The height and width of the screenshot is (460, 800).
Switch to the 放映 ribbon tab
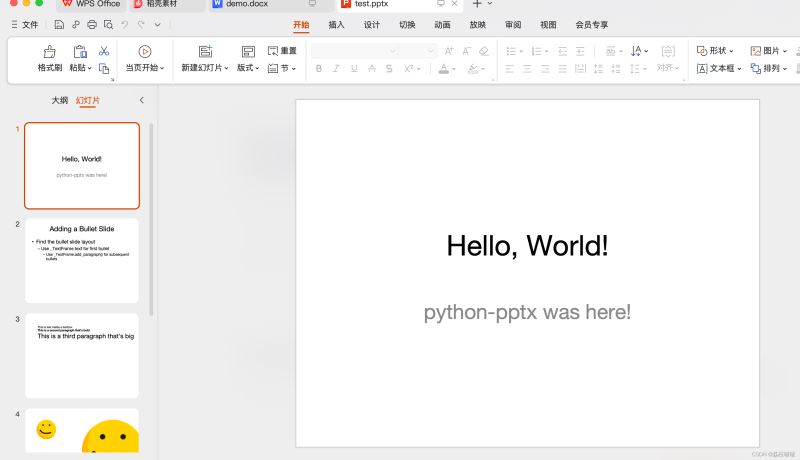(x=478, y=24)
